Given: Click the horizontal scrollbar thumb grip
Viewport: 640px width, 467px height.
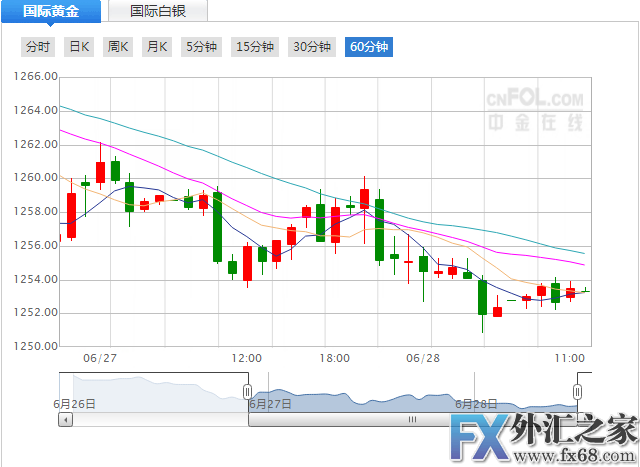Looking at the screenshot, I should (x=411, y=421).
